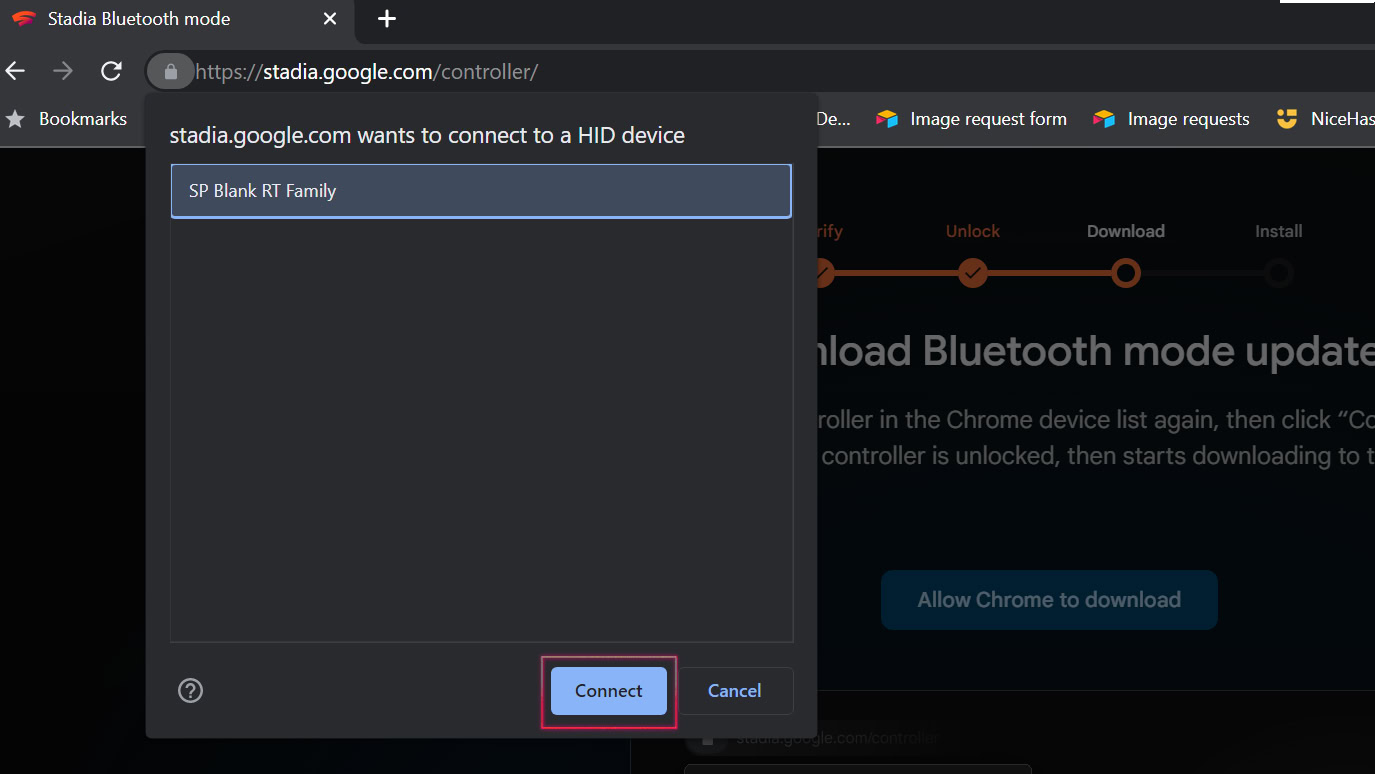Image resolution: width=1375 pixels, height=774 pixels.
Task: Select SP Blank RT Family device
Action: [x=481, y=191]
